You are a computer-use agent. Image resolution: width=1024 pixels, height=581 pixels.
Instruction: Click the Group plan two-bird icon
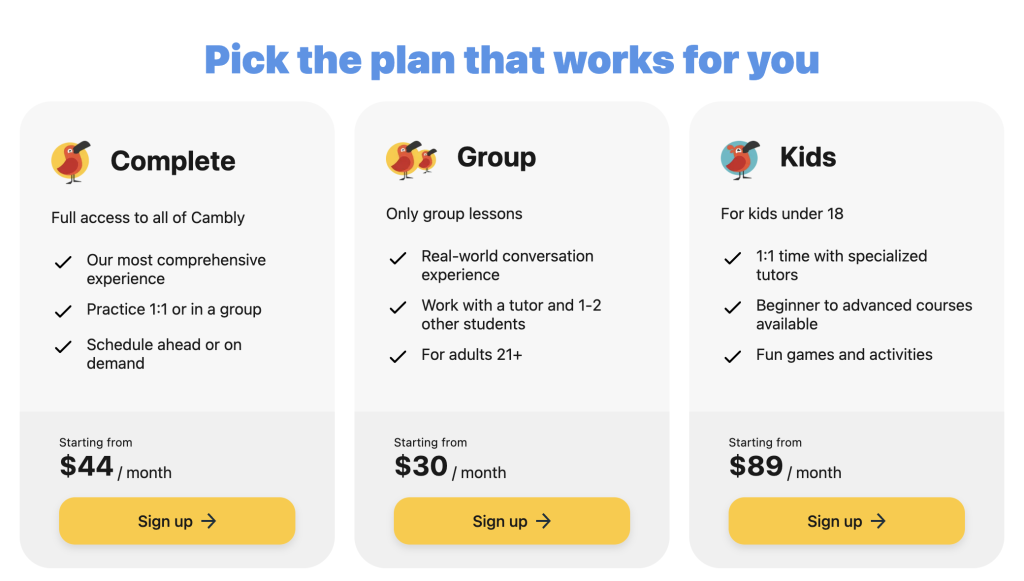pyautogui.click(x=411, y=159)
